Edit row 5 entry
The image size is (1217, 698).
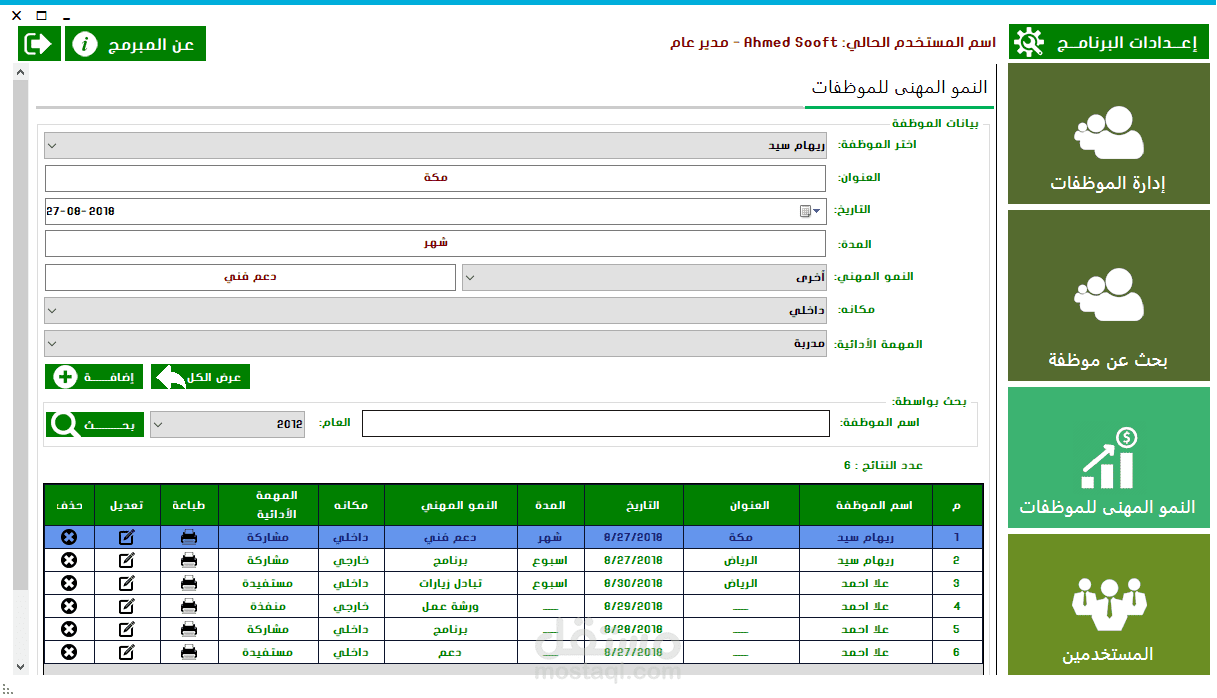127,629
